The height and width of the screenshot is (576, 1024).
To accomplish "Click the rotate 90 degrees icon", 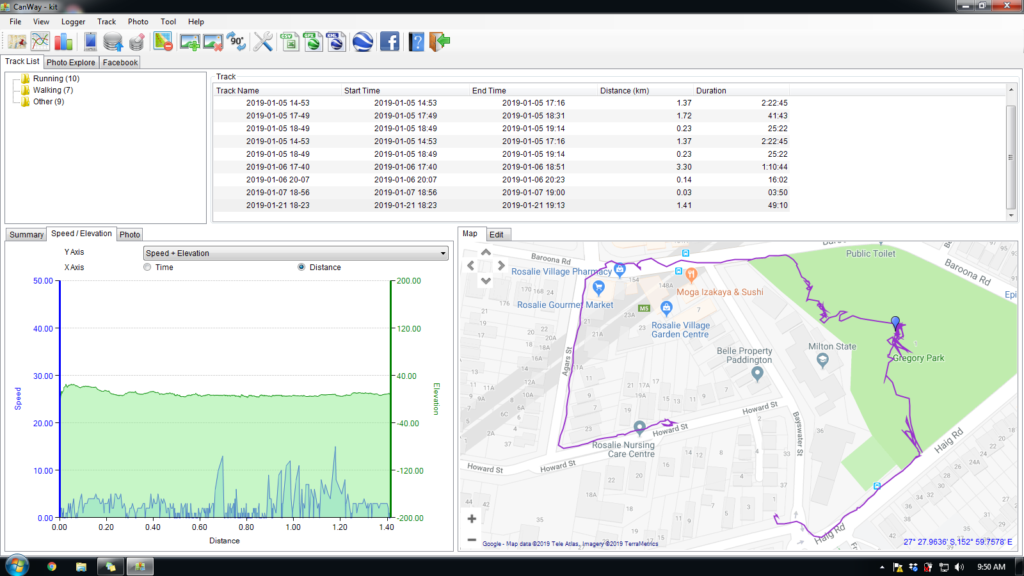I will point(237,42).
